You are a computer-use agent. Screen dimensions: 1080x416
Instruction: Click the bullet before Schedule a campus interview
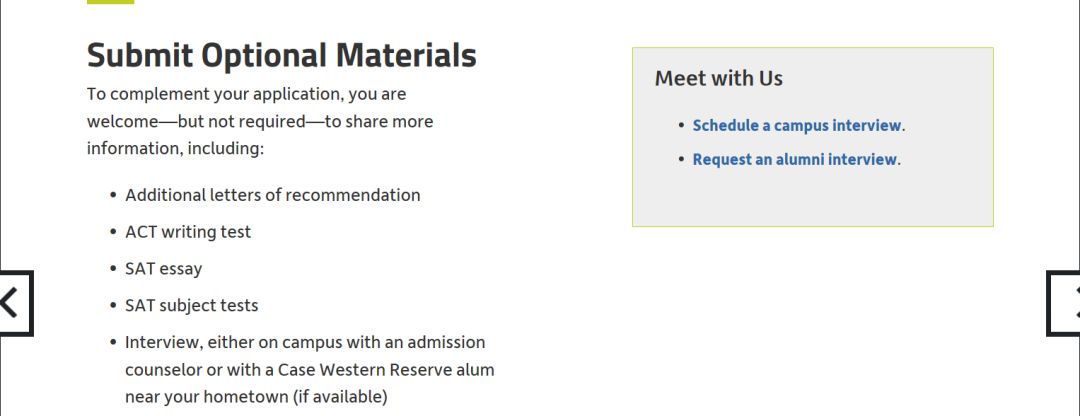point(681,125)
